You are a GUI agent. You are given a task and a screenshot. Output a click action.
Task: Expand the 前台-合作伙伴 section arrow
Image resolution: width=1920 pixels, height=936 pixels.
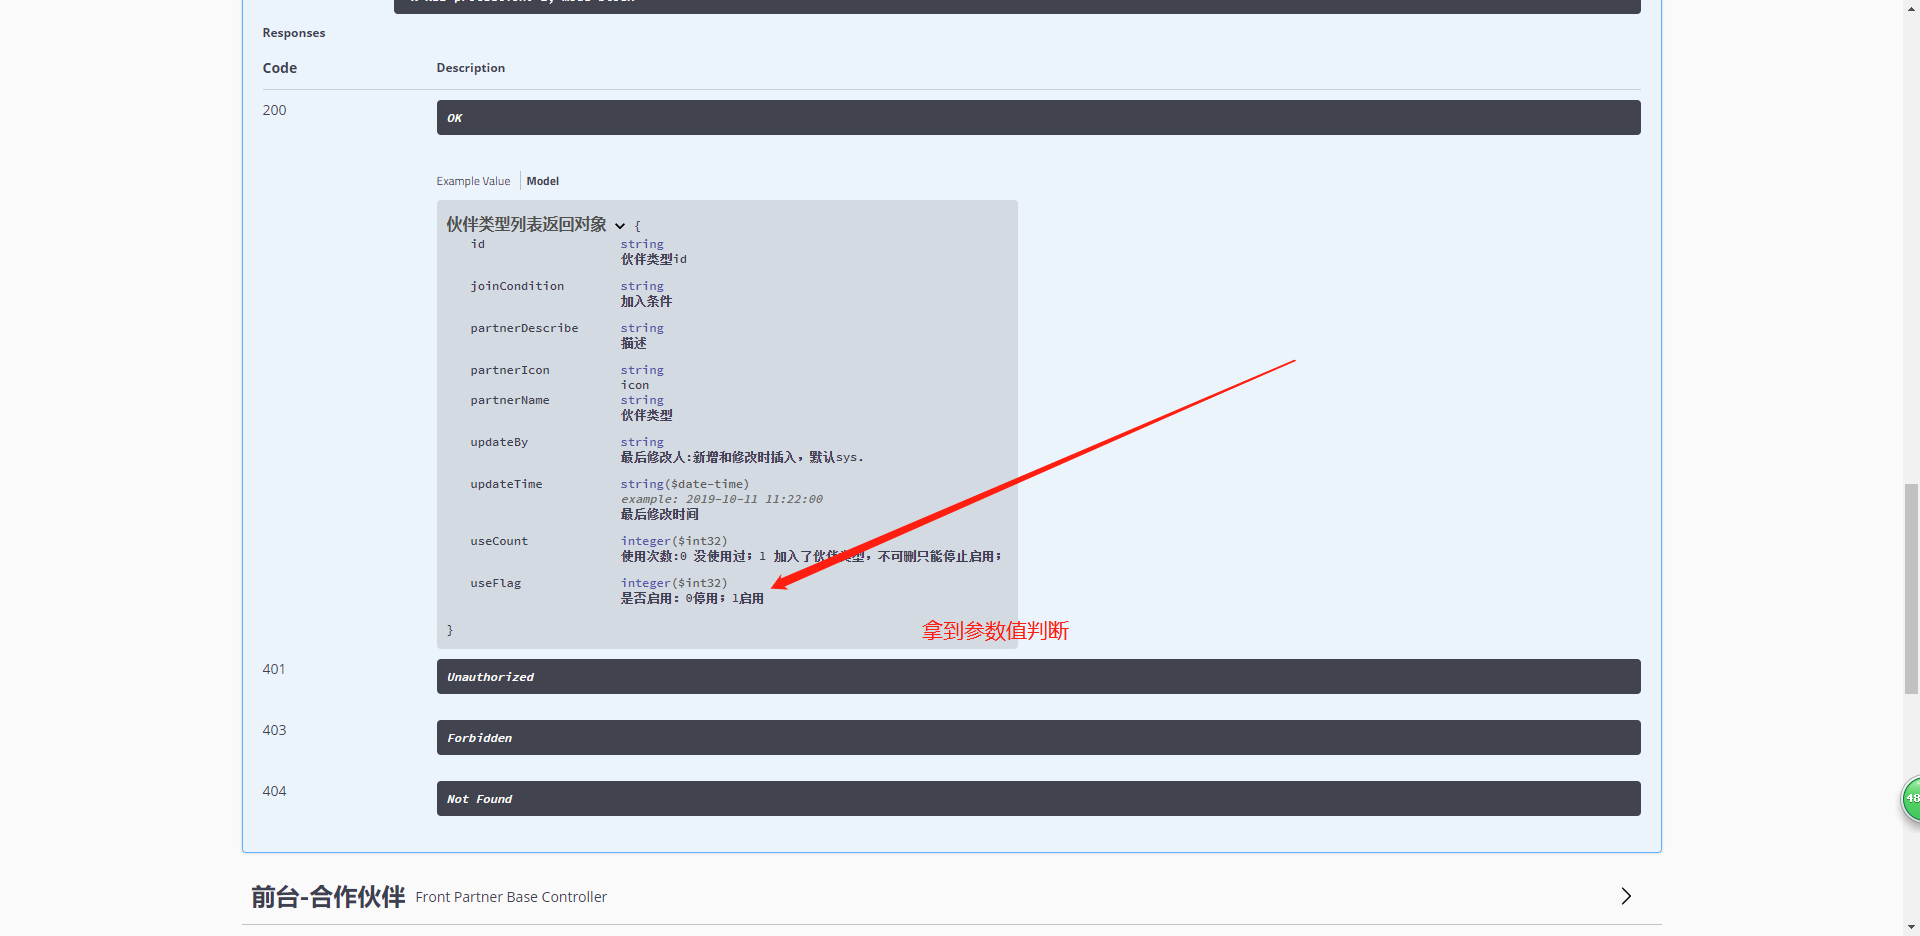coord(1626,896)
